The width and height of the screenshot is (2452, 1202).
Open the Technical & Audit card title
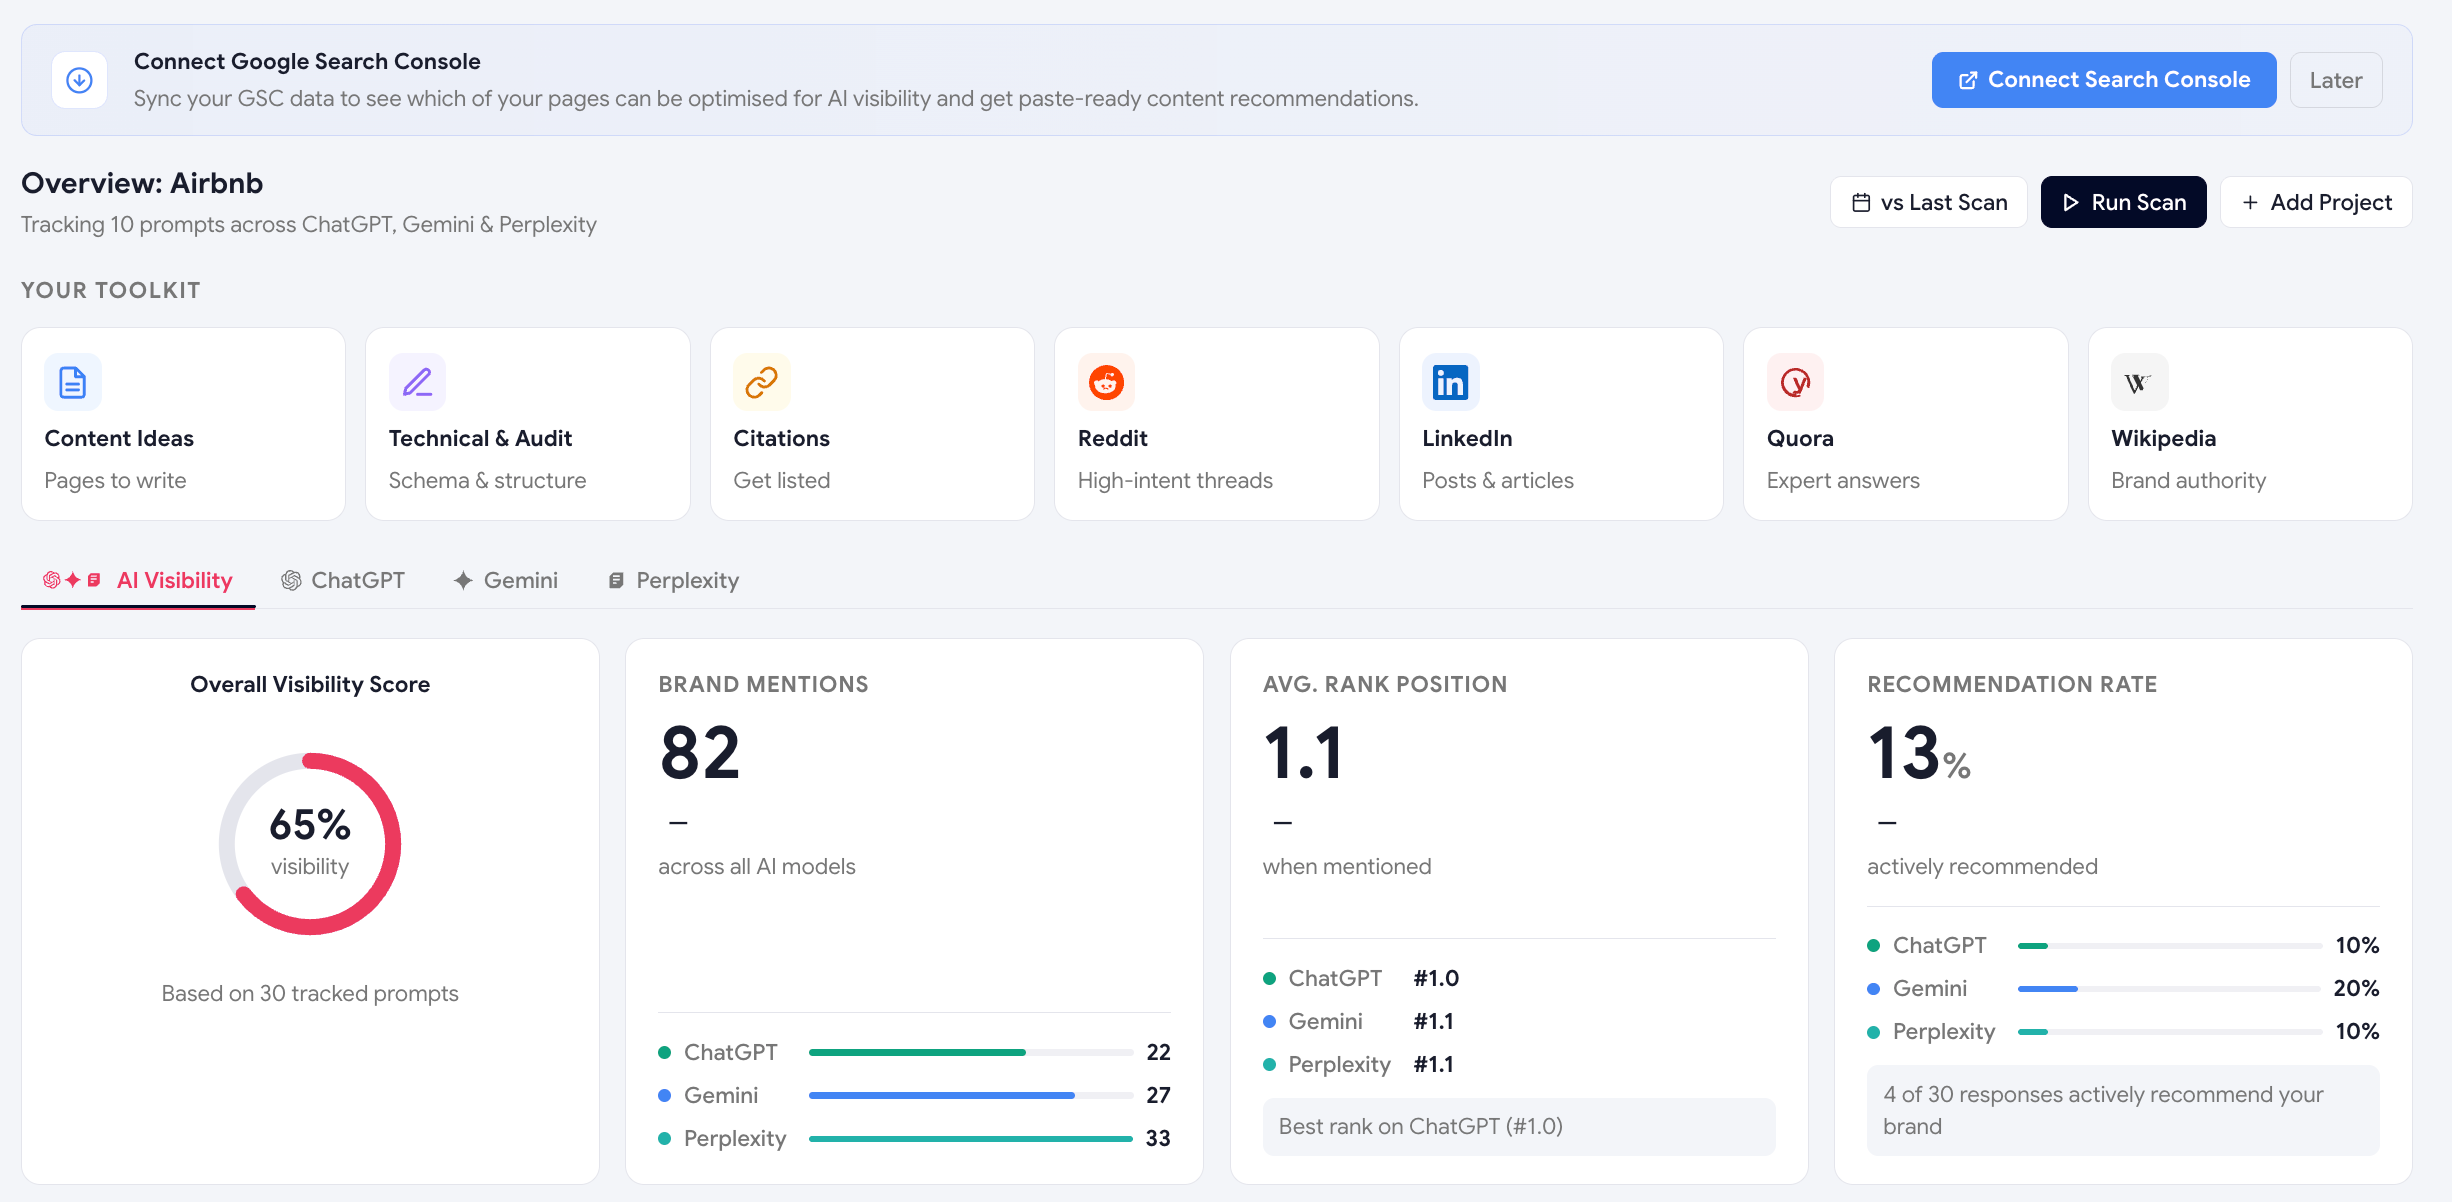click(x=480, y=439)
